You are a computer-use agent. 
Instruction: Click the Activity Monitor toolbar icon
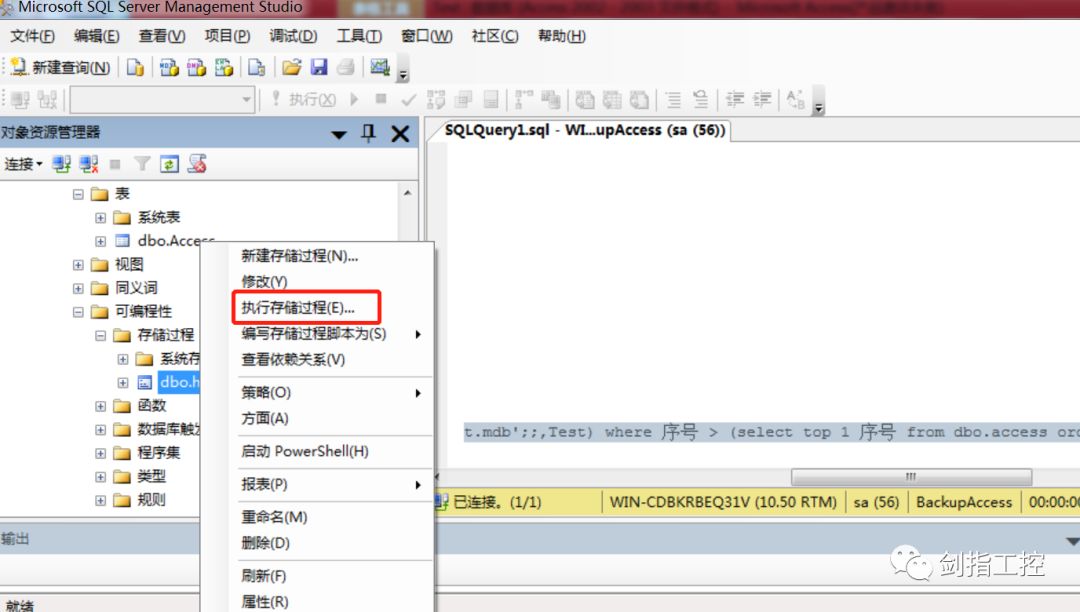(380, 67)
